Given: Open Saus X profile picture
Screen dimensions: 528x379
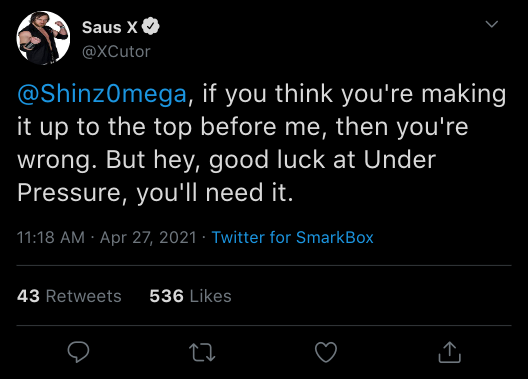Looking at the screenshot, I should click(43, 38).
